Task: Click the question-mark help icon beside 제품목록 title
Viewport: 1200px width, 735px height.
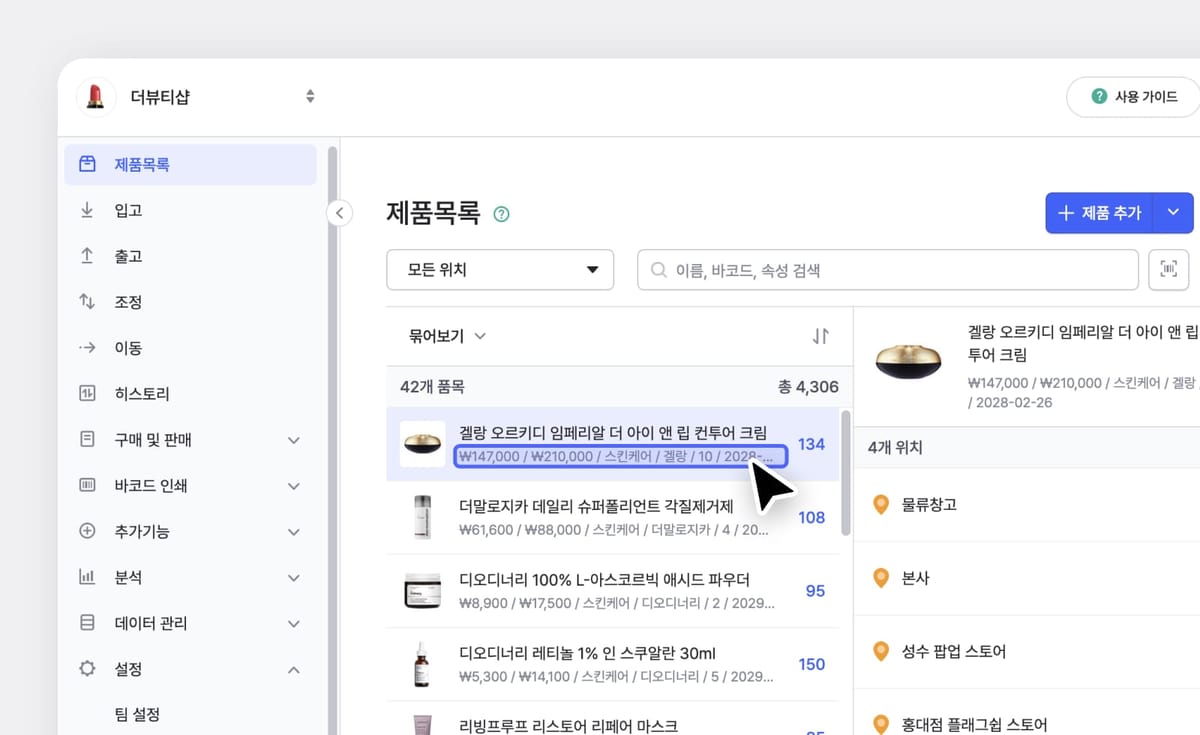Action: [500, 213]
